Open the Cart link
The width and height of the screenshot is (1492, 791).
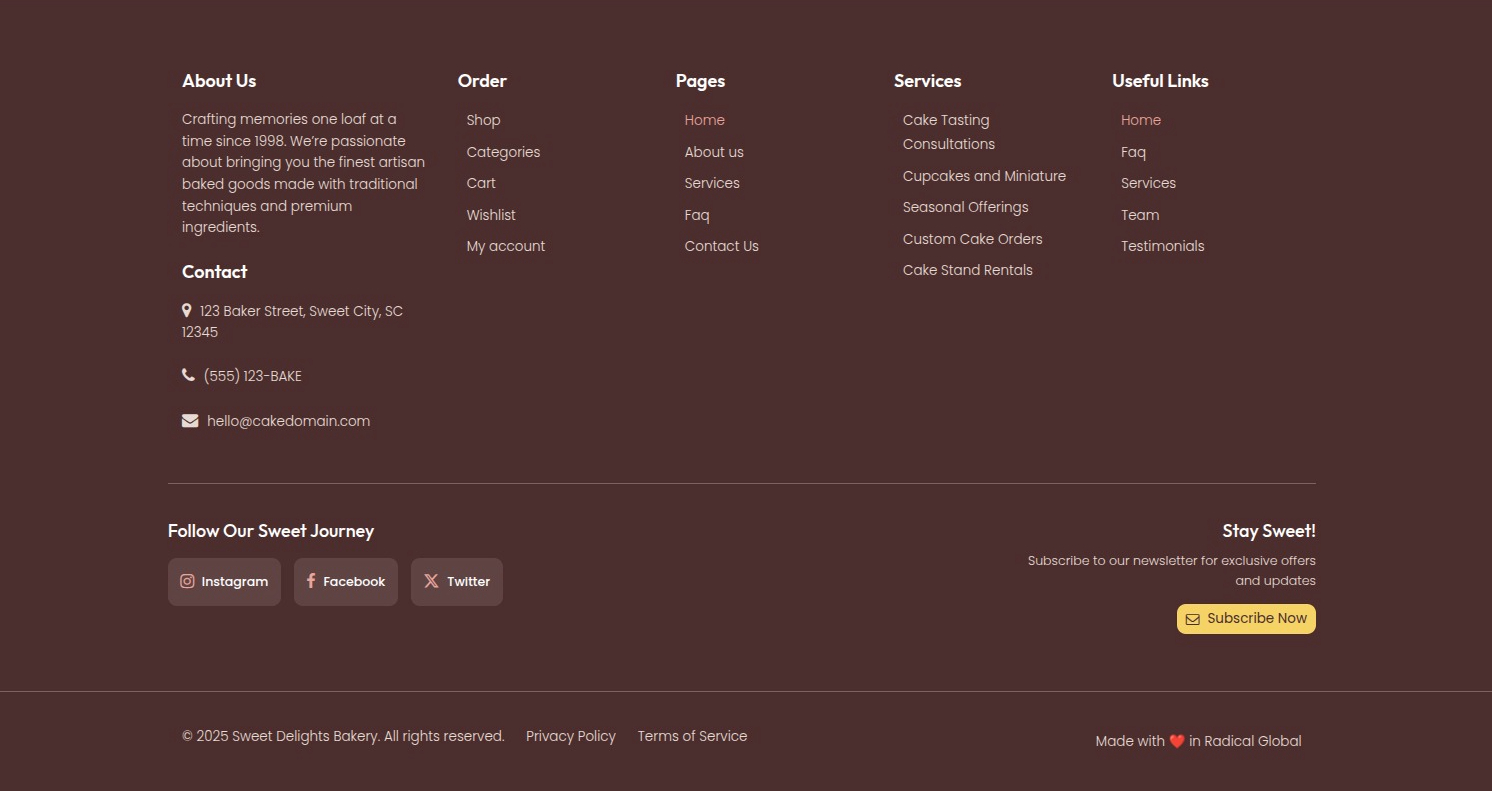click(481, 183)
